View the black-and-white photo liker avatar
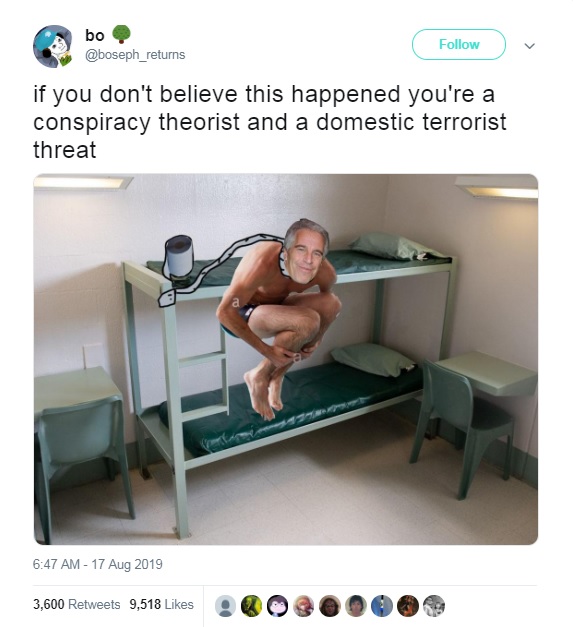Screen dimensions: 573x627 point(434,606)
